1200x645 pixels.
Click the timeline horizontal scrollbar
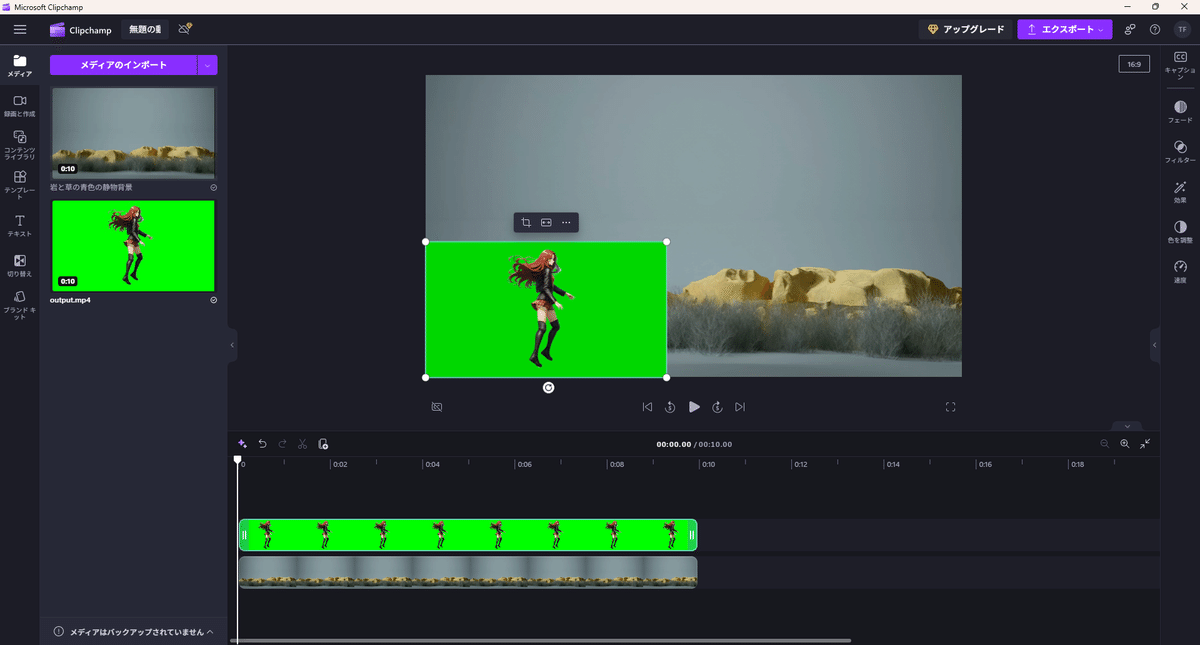pyautogui.click(x=540, y=640)
